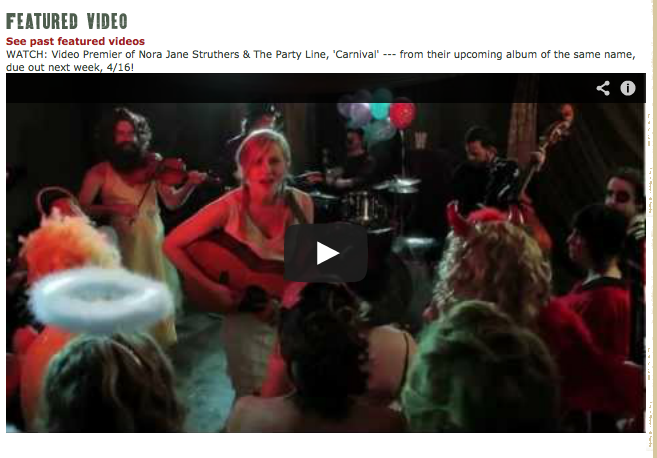The height and width of the screenshot is (458, 657).
Task: Start the video with the center play button
Action: pyautogui.click(x=326, y=253)
